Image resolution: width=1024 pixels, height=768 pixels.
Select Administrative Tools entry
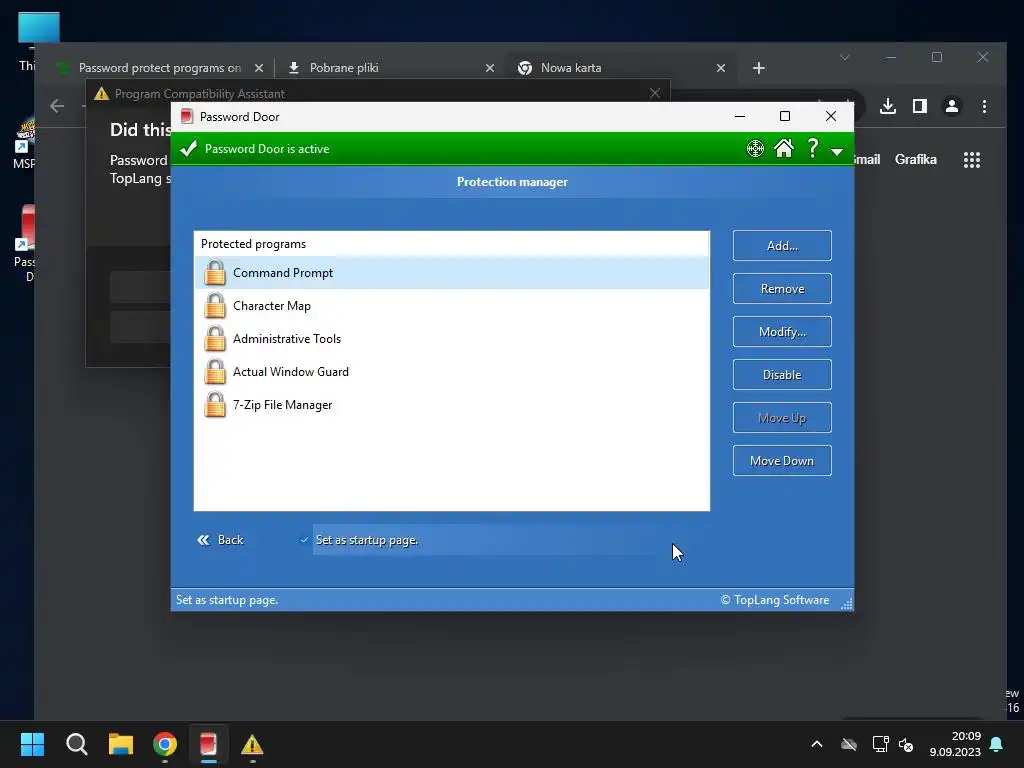pyautogui.click(x=451, y=339)
